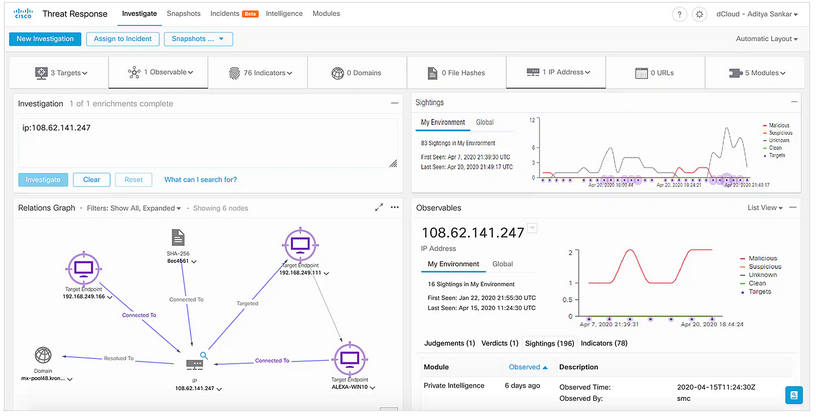816x417 pixels.
Task: Switch to the Intelligence tab
Action: click(x=285, y=14)
